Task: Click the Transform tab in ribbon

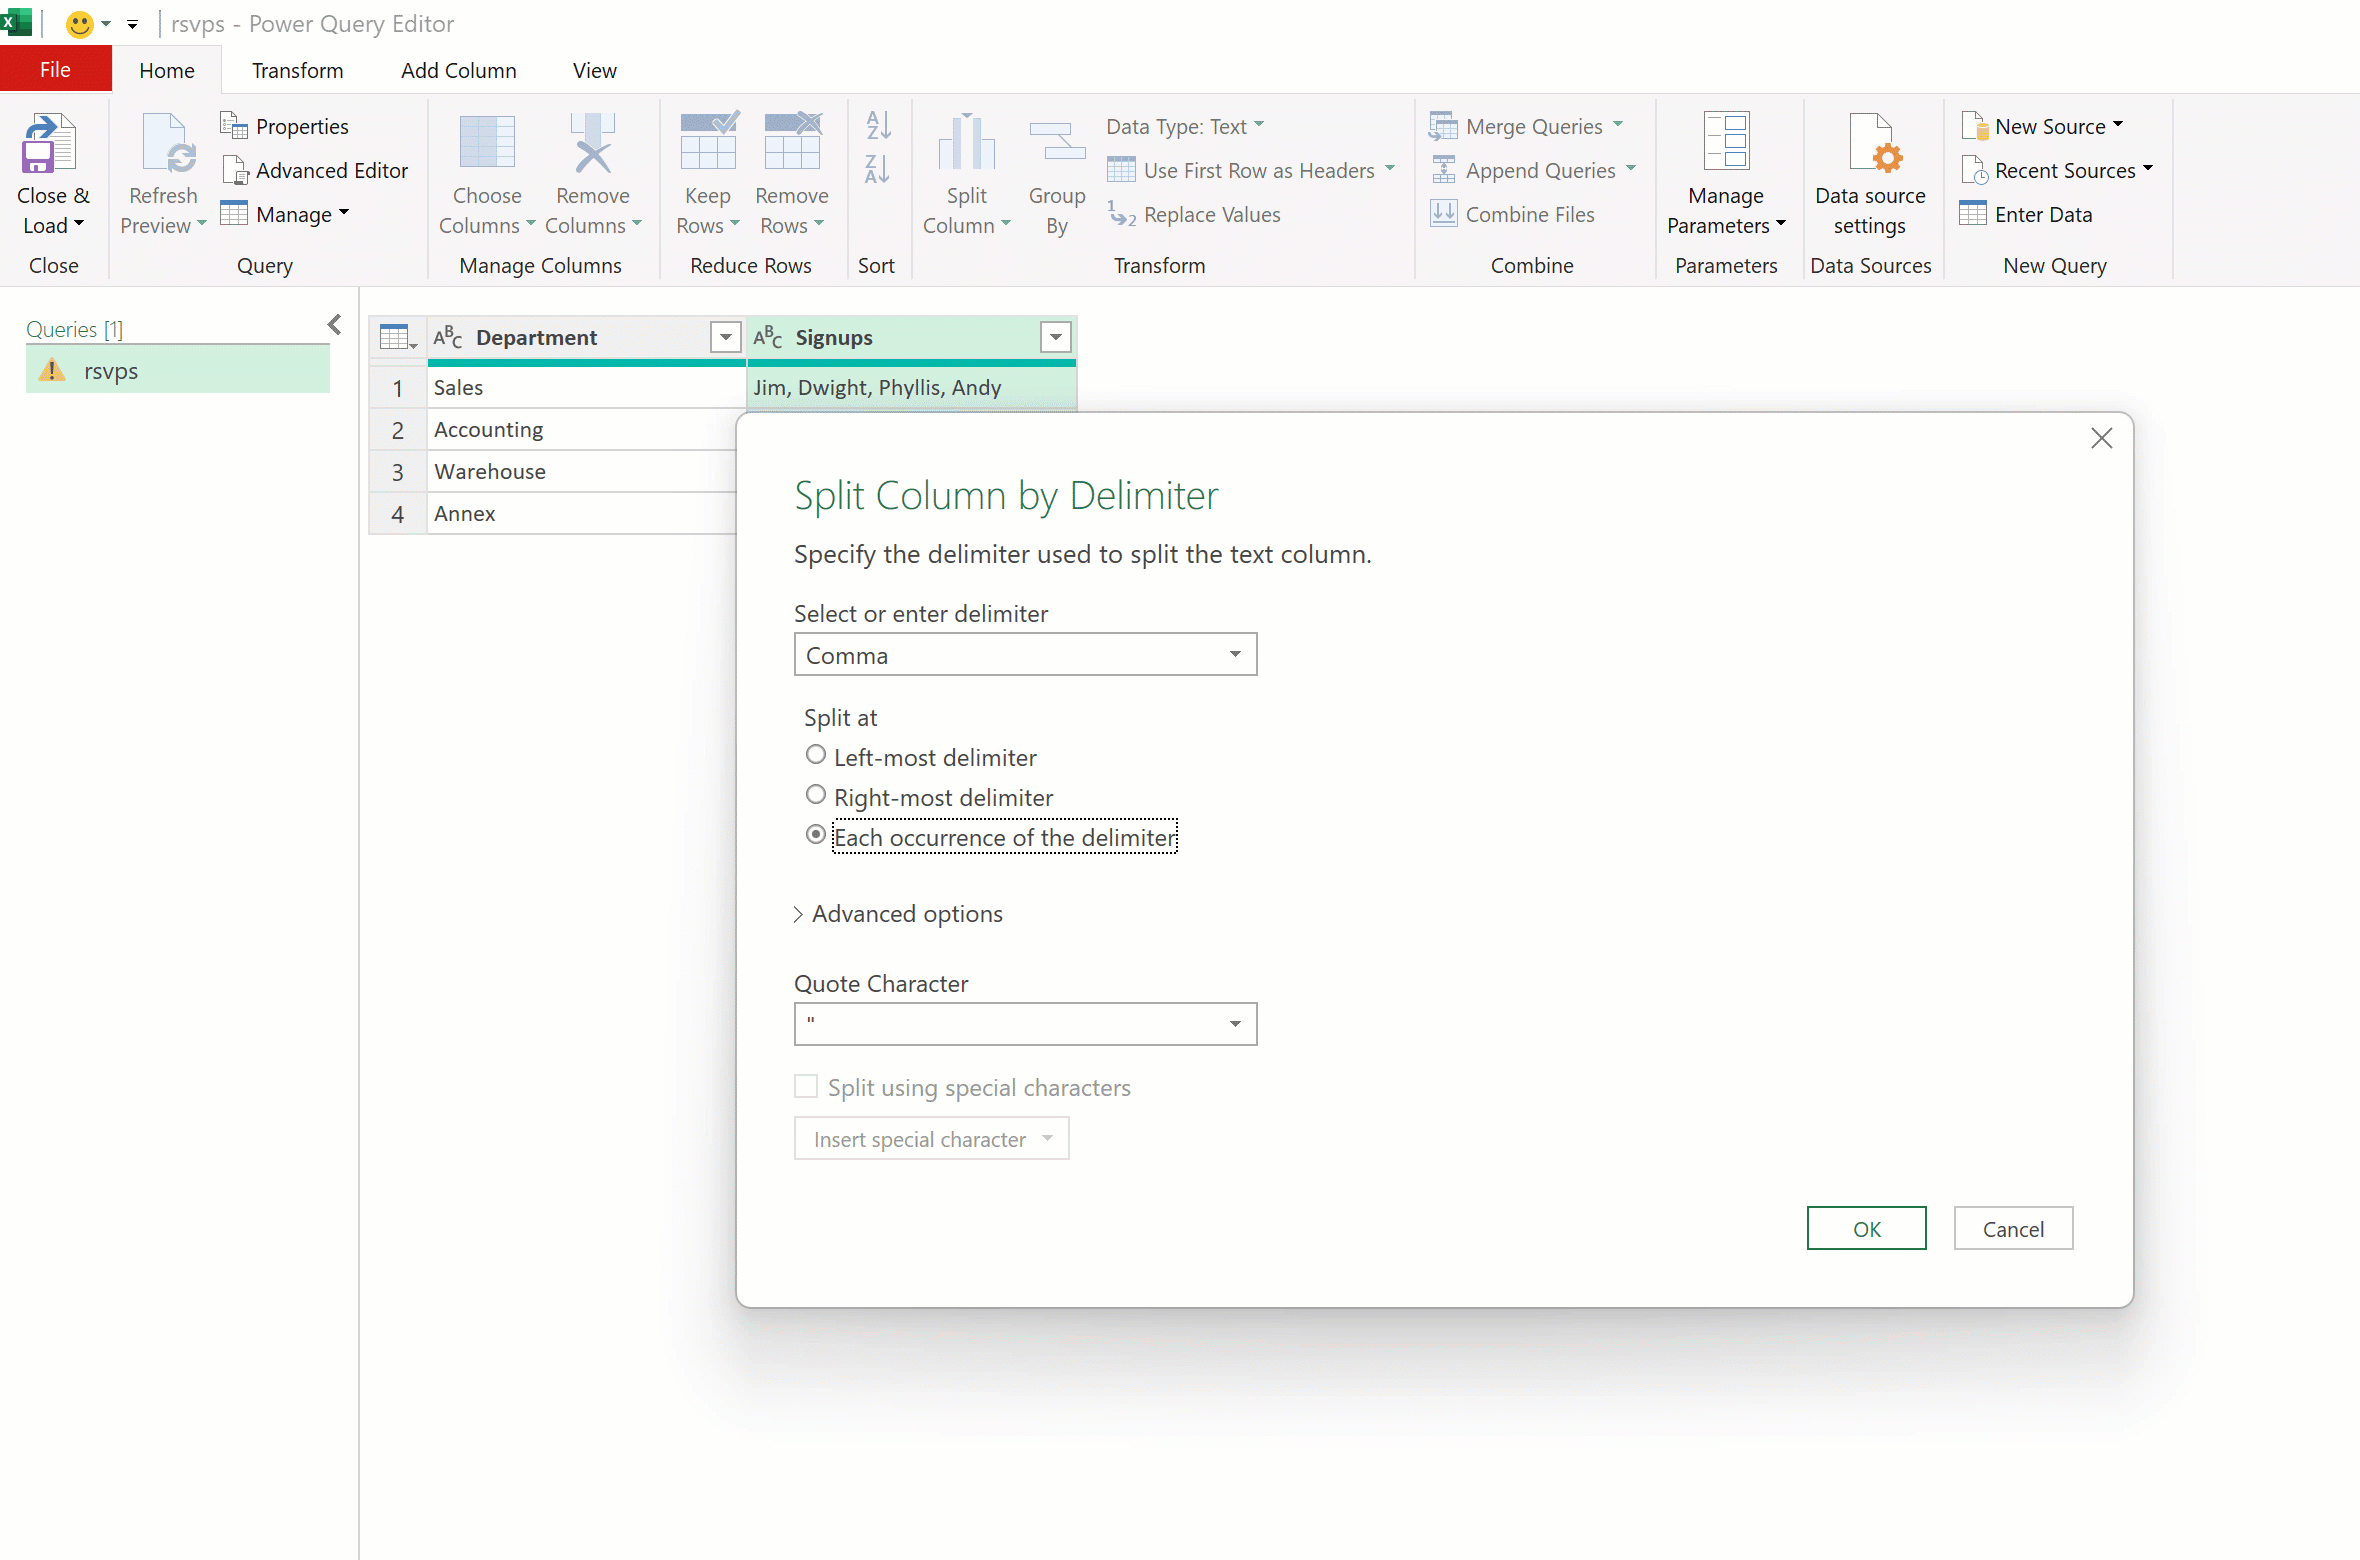Action: (296, 70)
